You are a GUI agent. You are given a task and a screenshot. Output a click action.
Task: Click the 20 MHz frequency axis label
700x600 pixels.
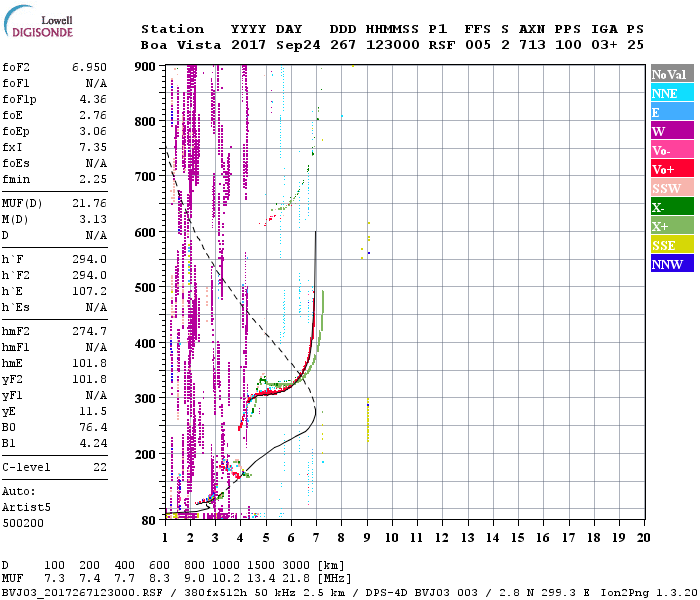[643, 538]
